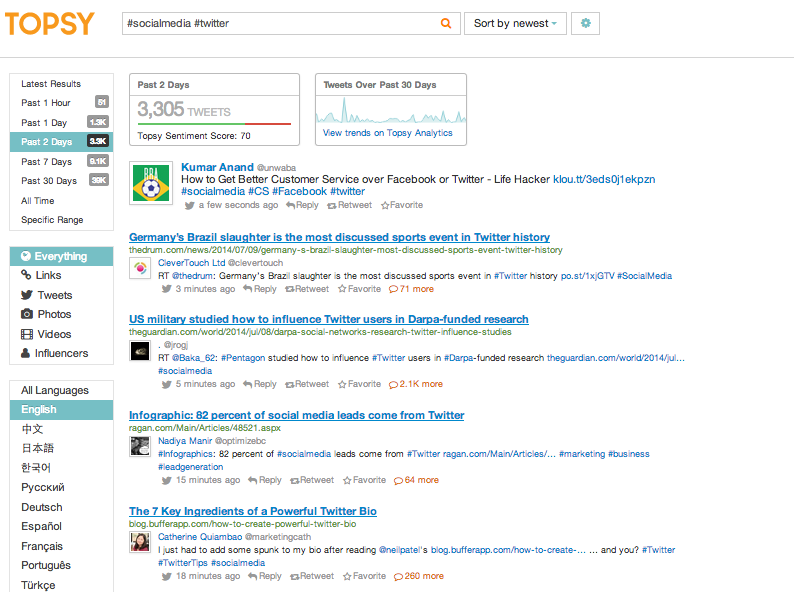Open klou.tt/3eds0j1ekpzn link
The image size is (794, 592).
pos(604,179)
